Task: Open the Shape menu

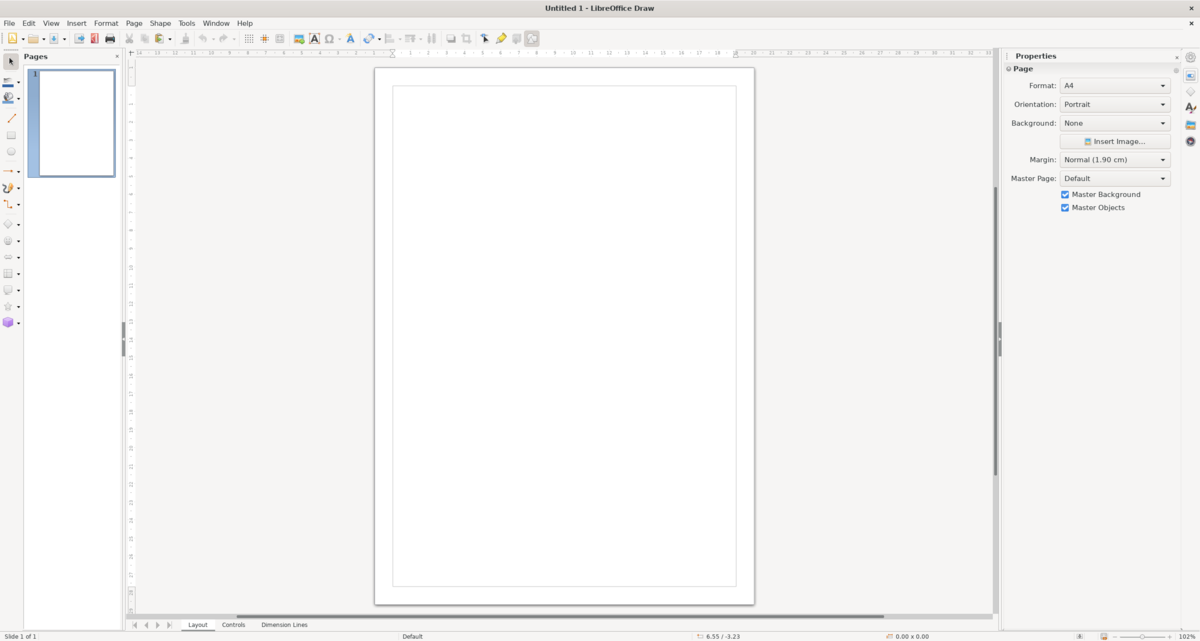Action: point(160,23)
